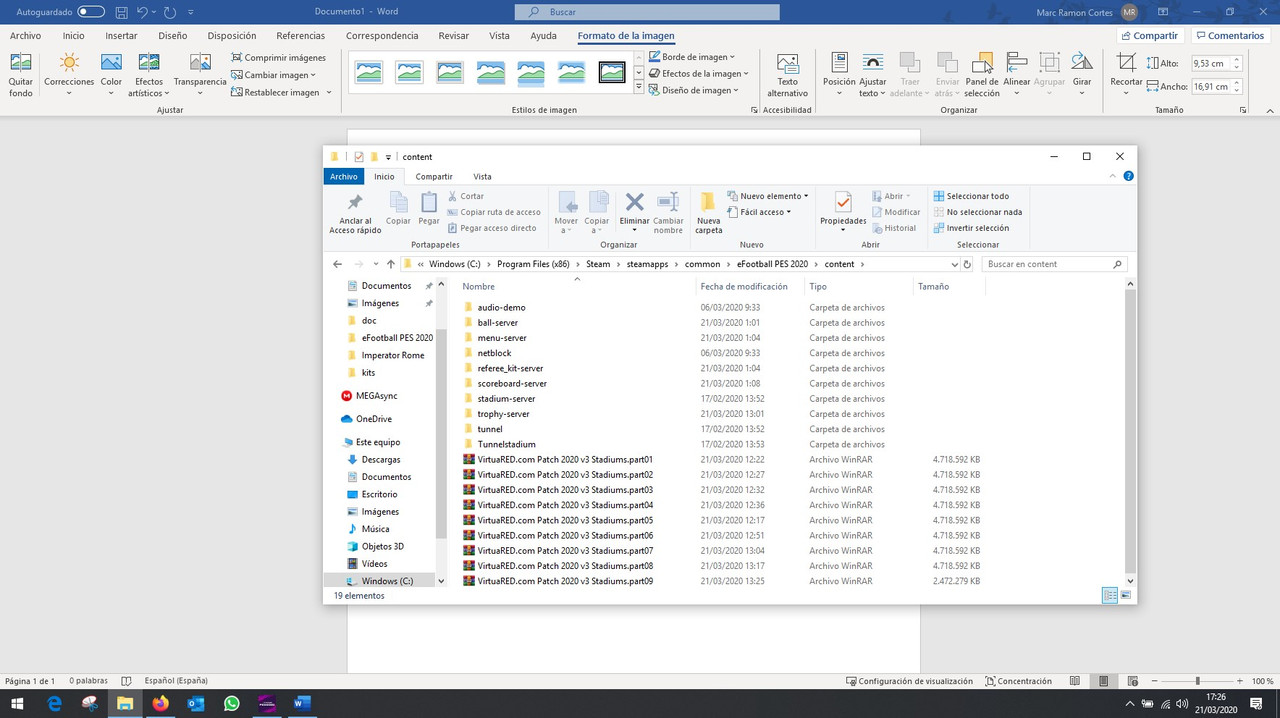Open Girar rotate options in Word
This screenshot has height=718, width=1280.
point(1082,75)
